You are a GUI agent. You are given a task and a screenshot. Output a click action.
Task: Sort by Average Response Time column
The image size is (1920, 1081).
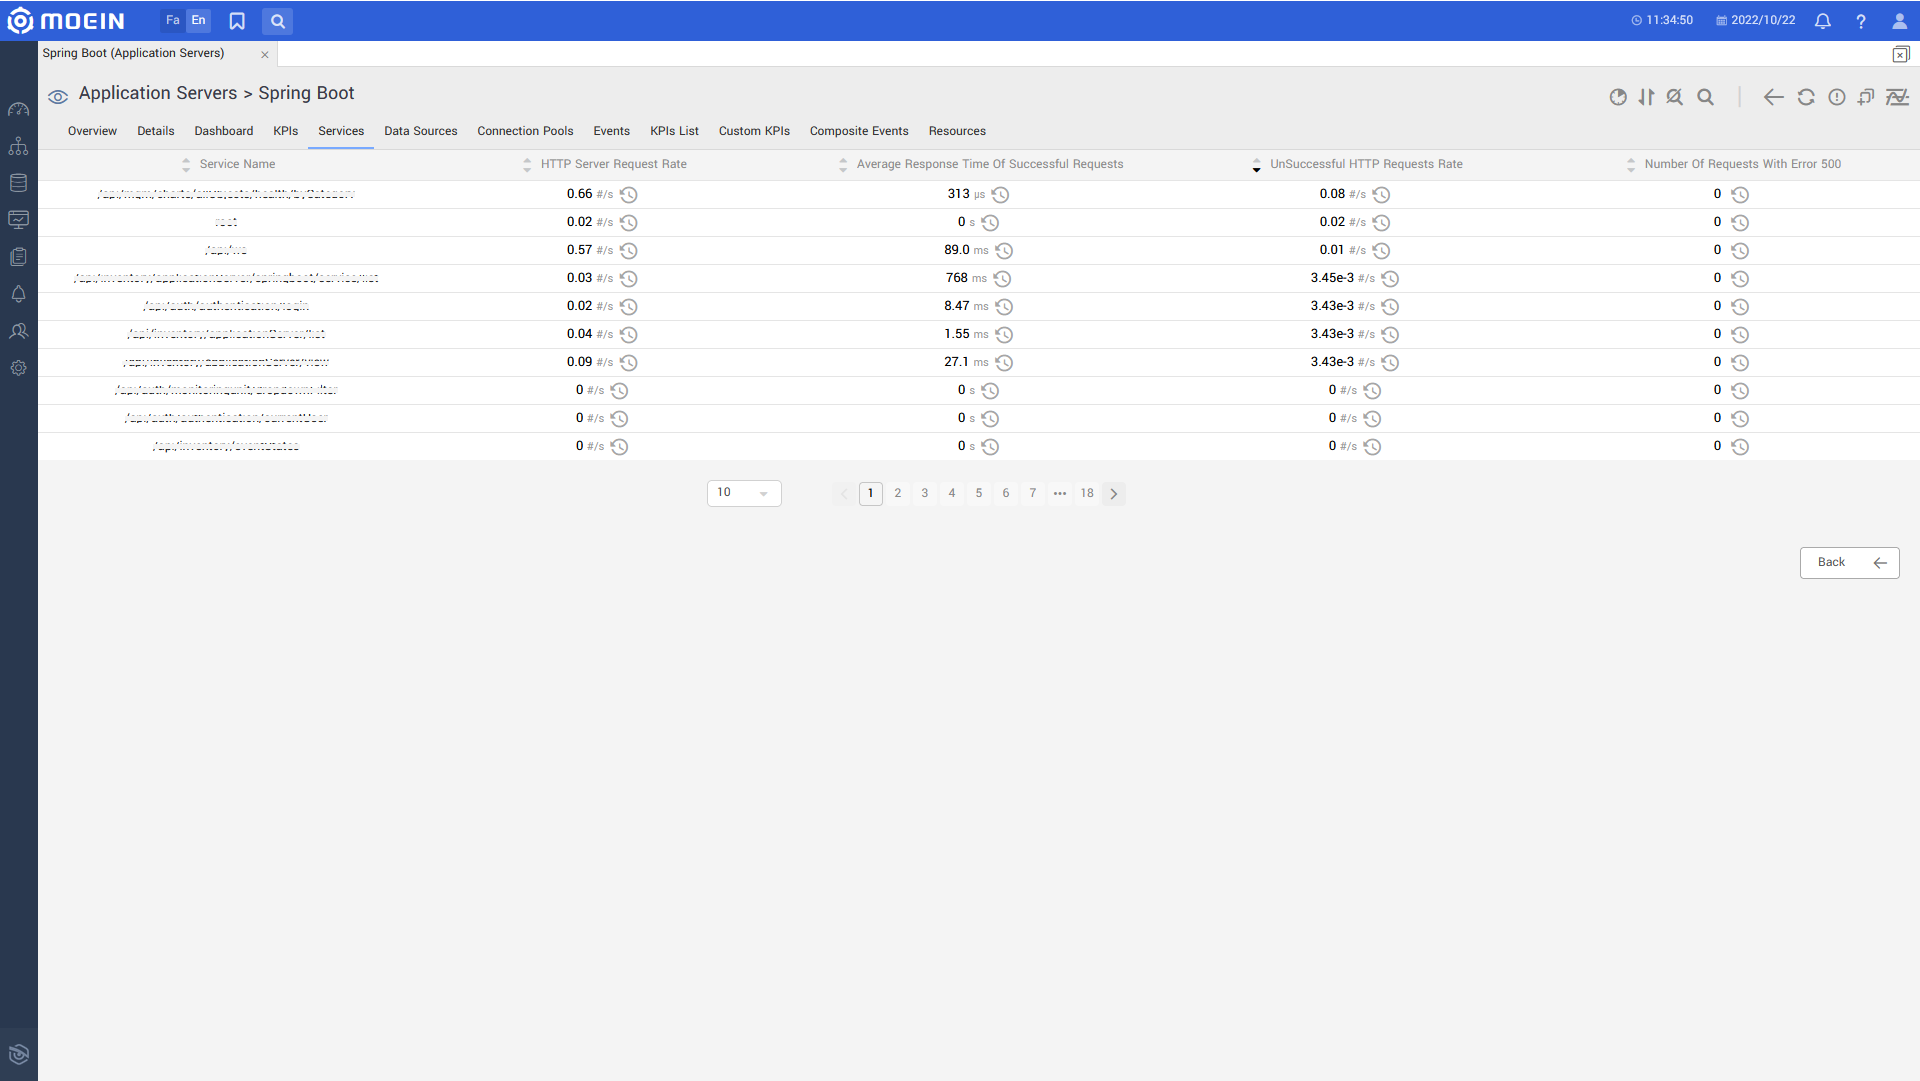click(843, 165)
